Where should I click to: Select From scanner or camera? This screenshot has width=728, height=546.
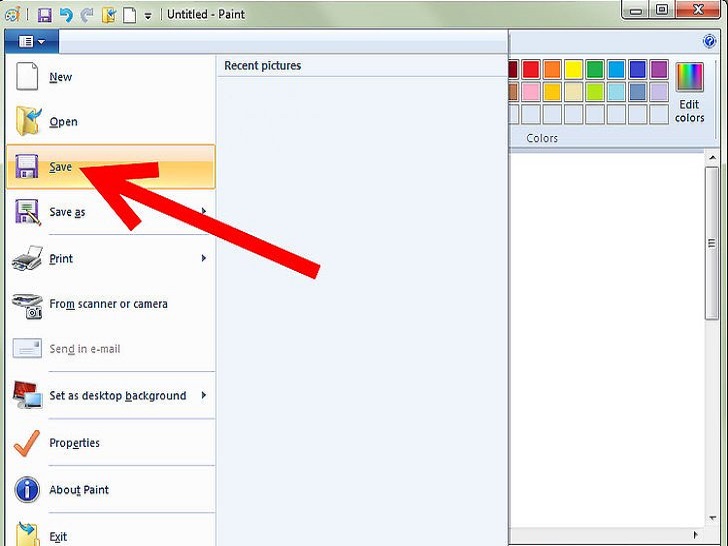pos(110,304)
